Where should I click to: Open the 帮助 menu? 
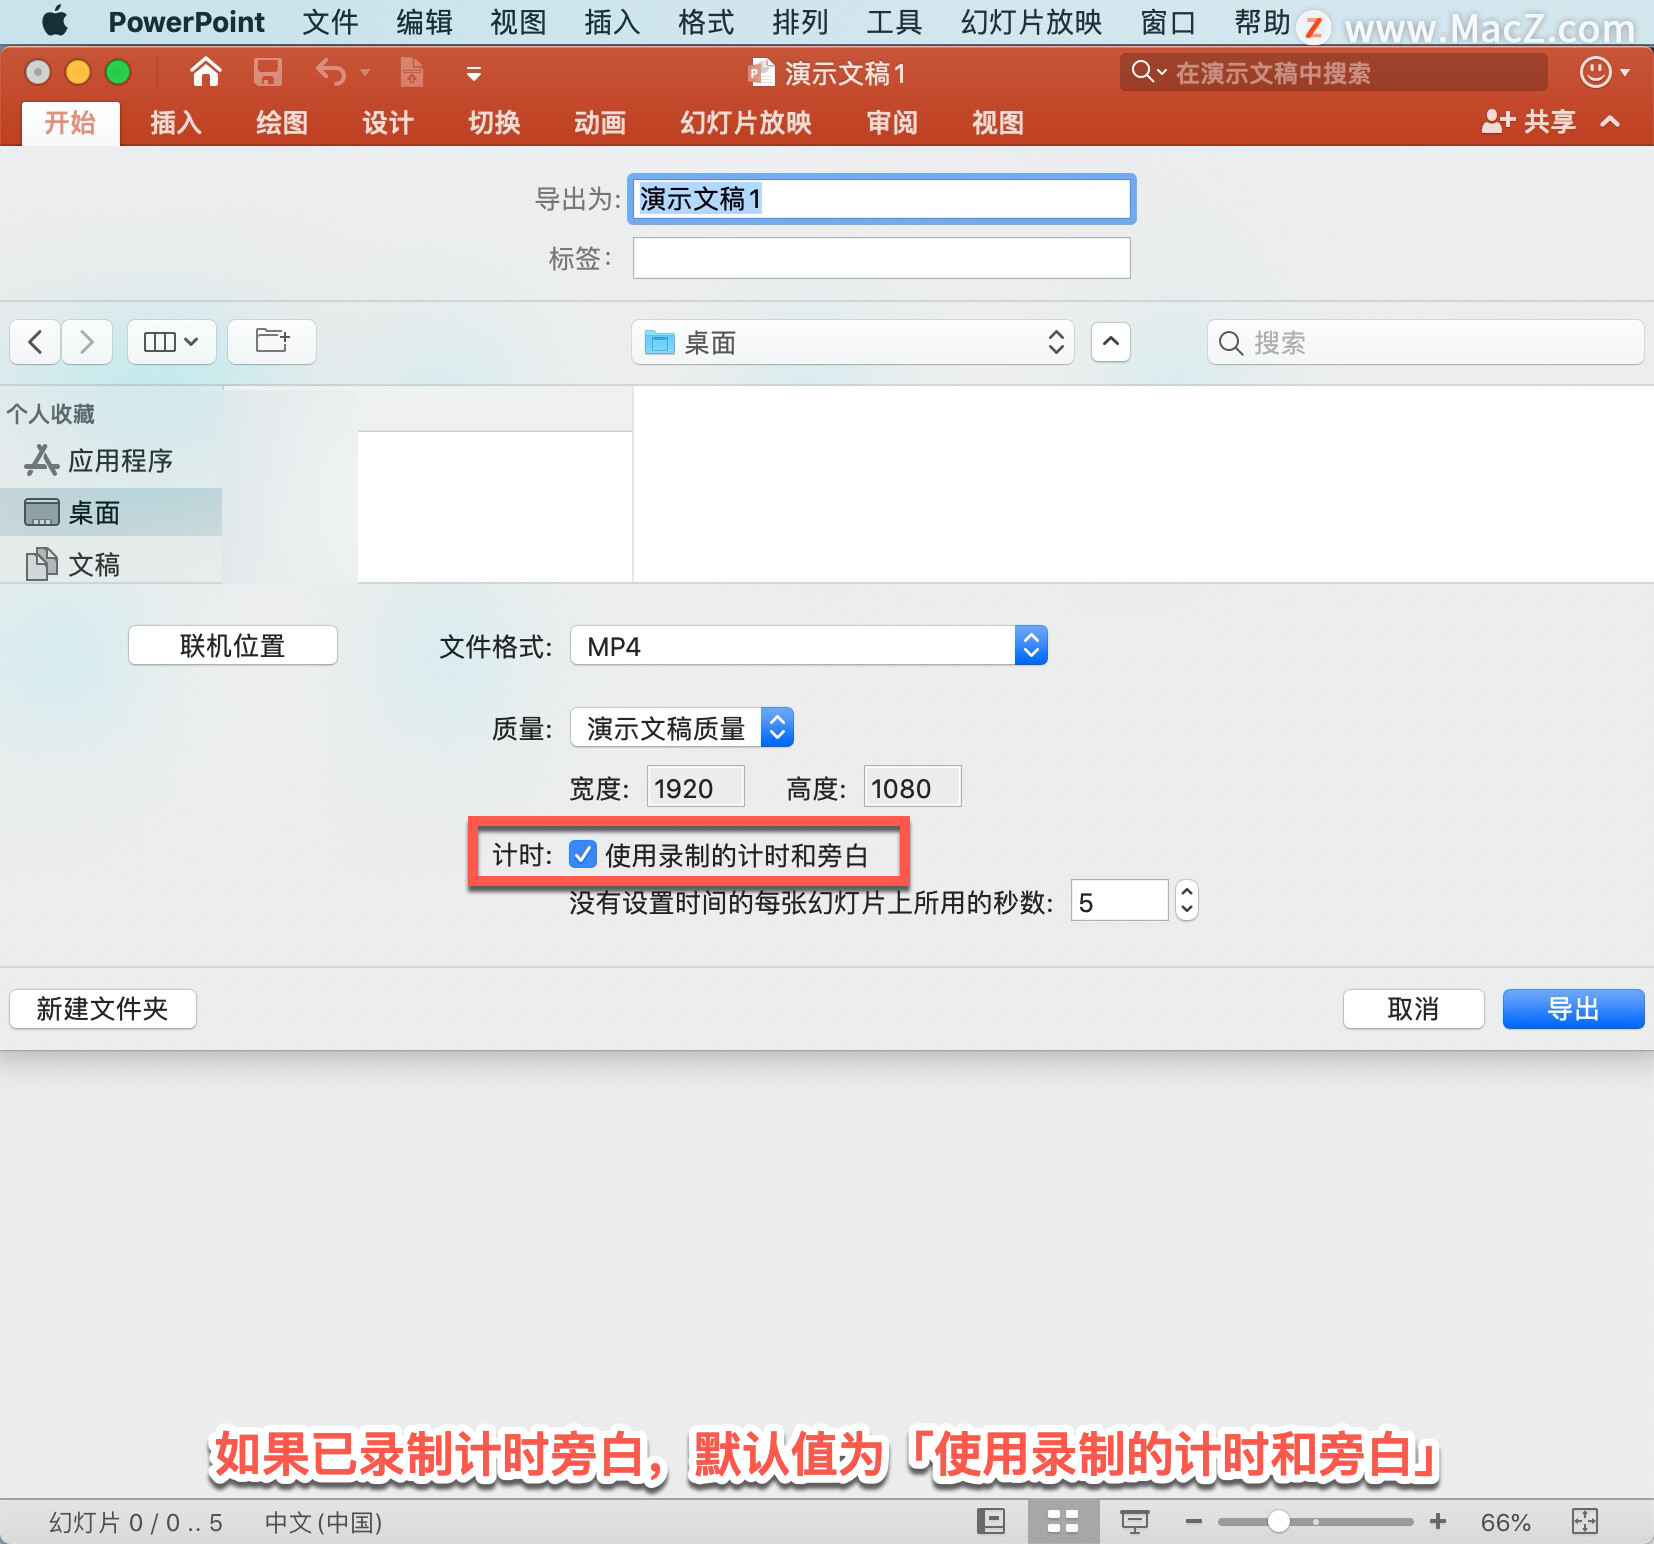(x=1262, y=21)
